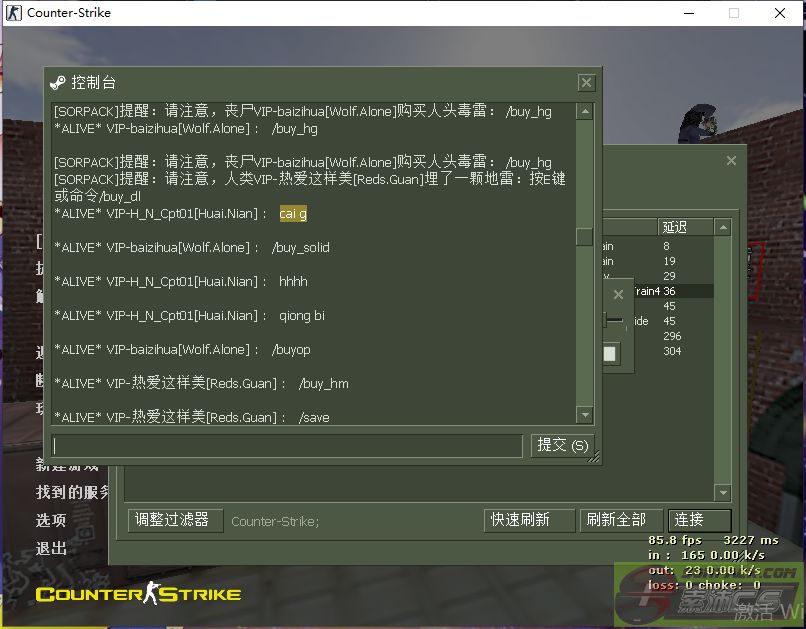
Task: Select the server row with ping 296
Action: (673, 336)
